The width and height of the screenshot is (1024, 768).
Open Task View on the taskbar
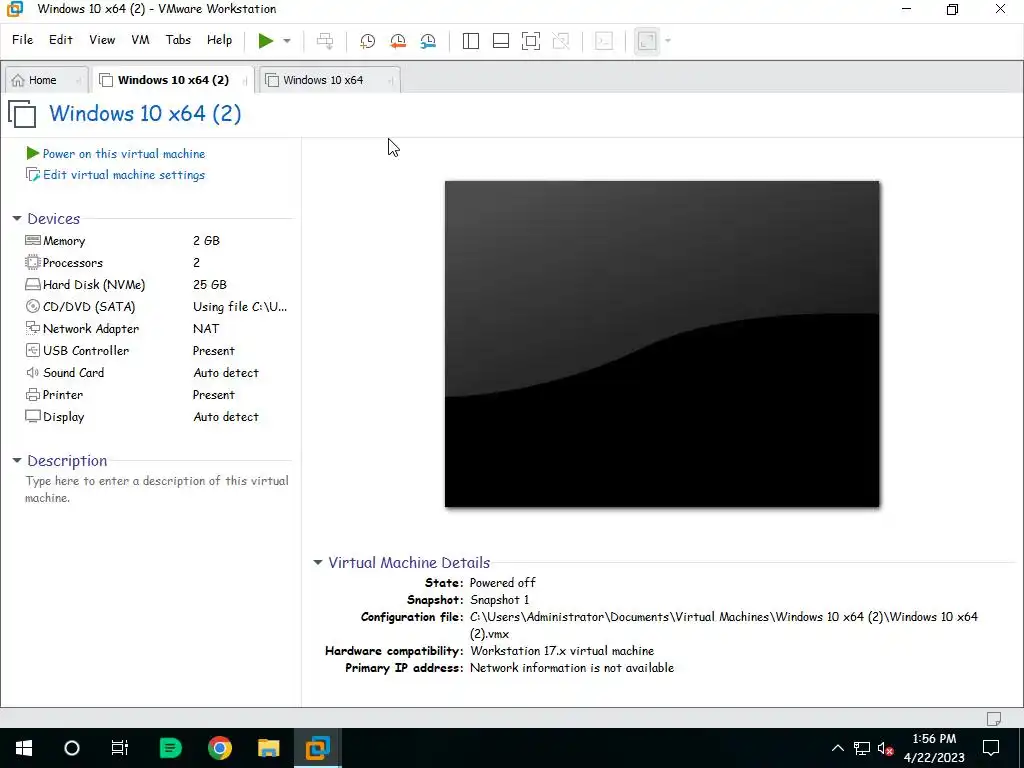120,748
